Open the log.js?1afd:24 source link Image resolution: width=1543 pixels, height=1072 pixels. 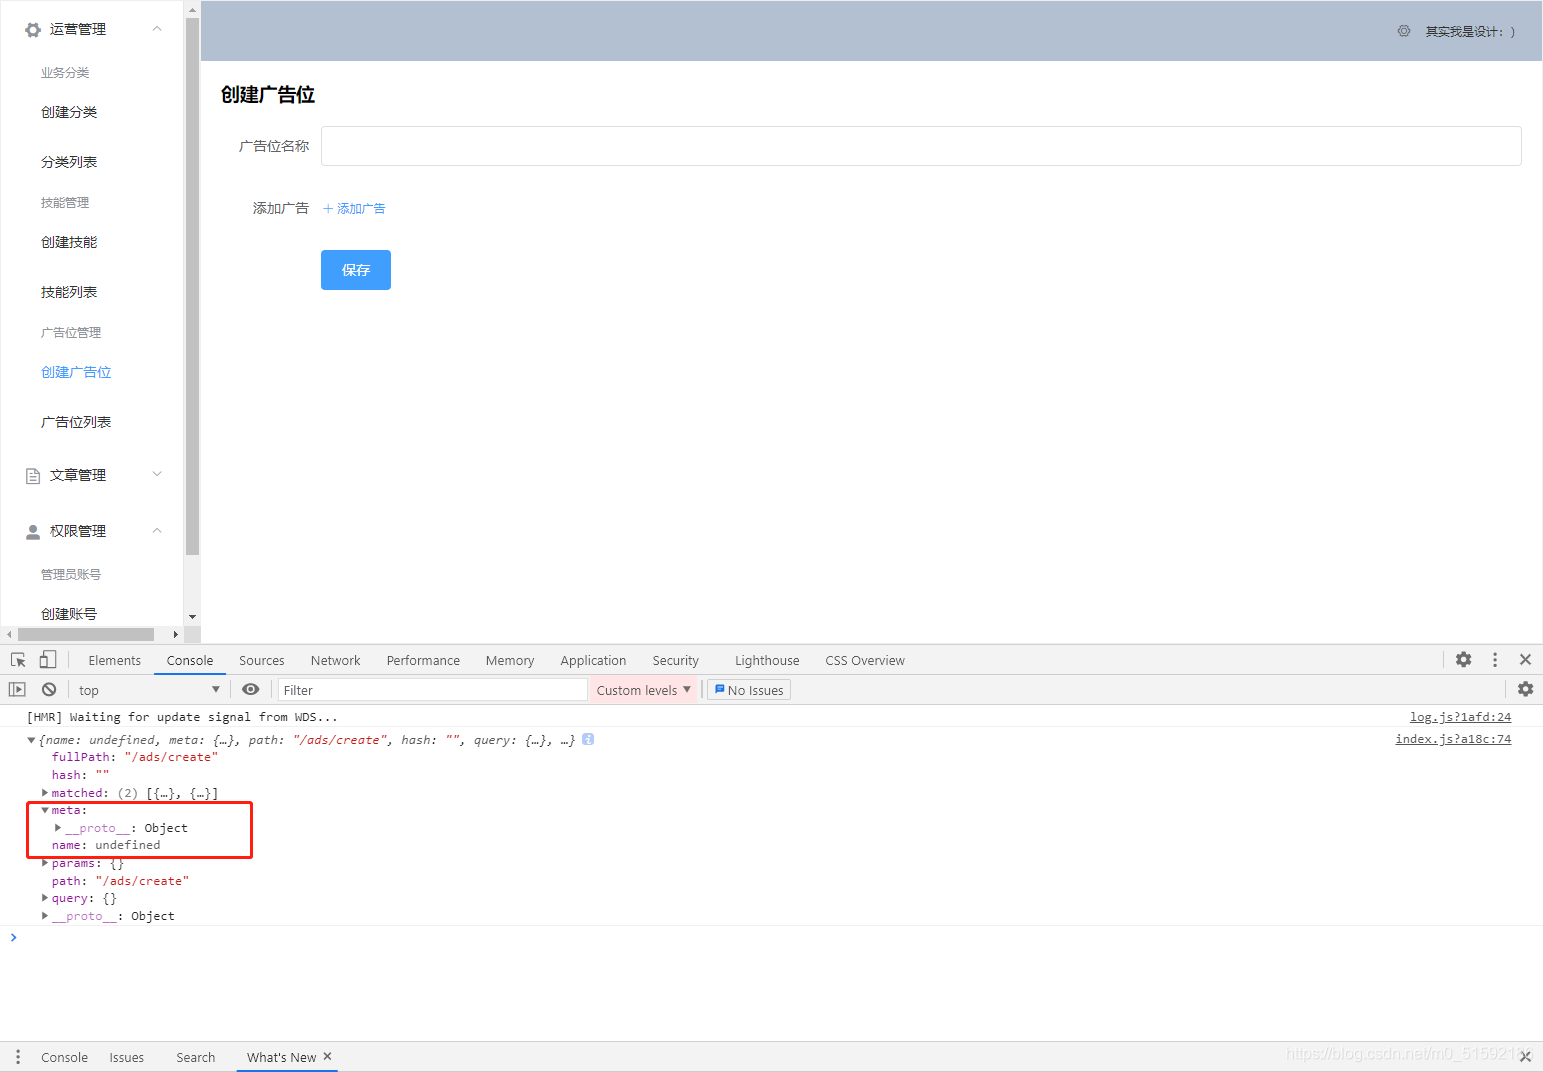(1460, 717)
